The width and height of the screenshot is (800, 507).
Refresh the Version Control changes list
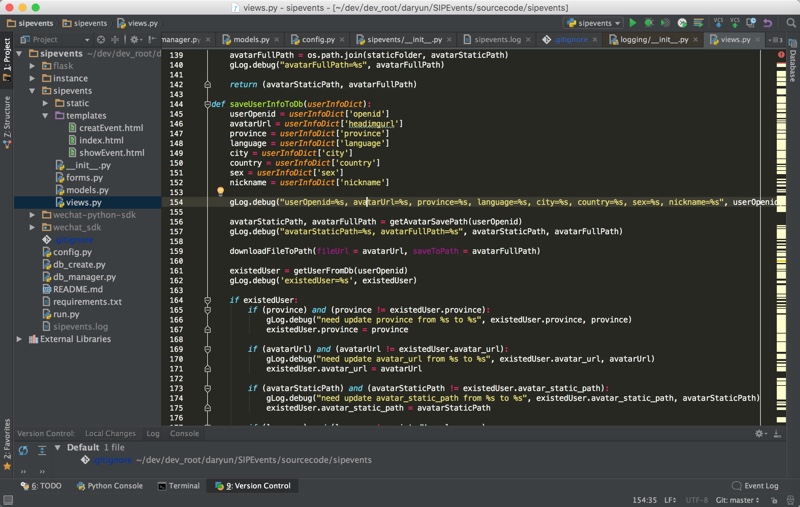[23, 450]
